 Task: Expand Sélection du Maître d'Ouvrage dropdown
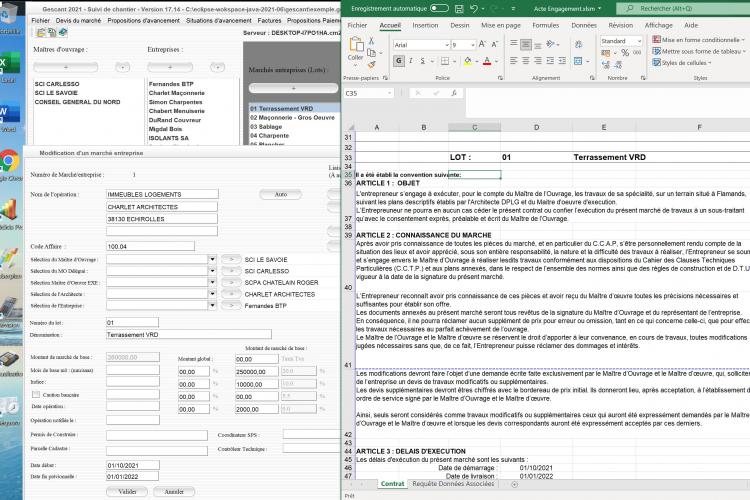pos(212,259)
